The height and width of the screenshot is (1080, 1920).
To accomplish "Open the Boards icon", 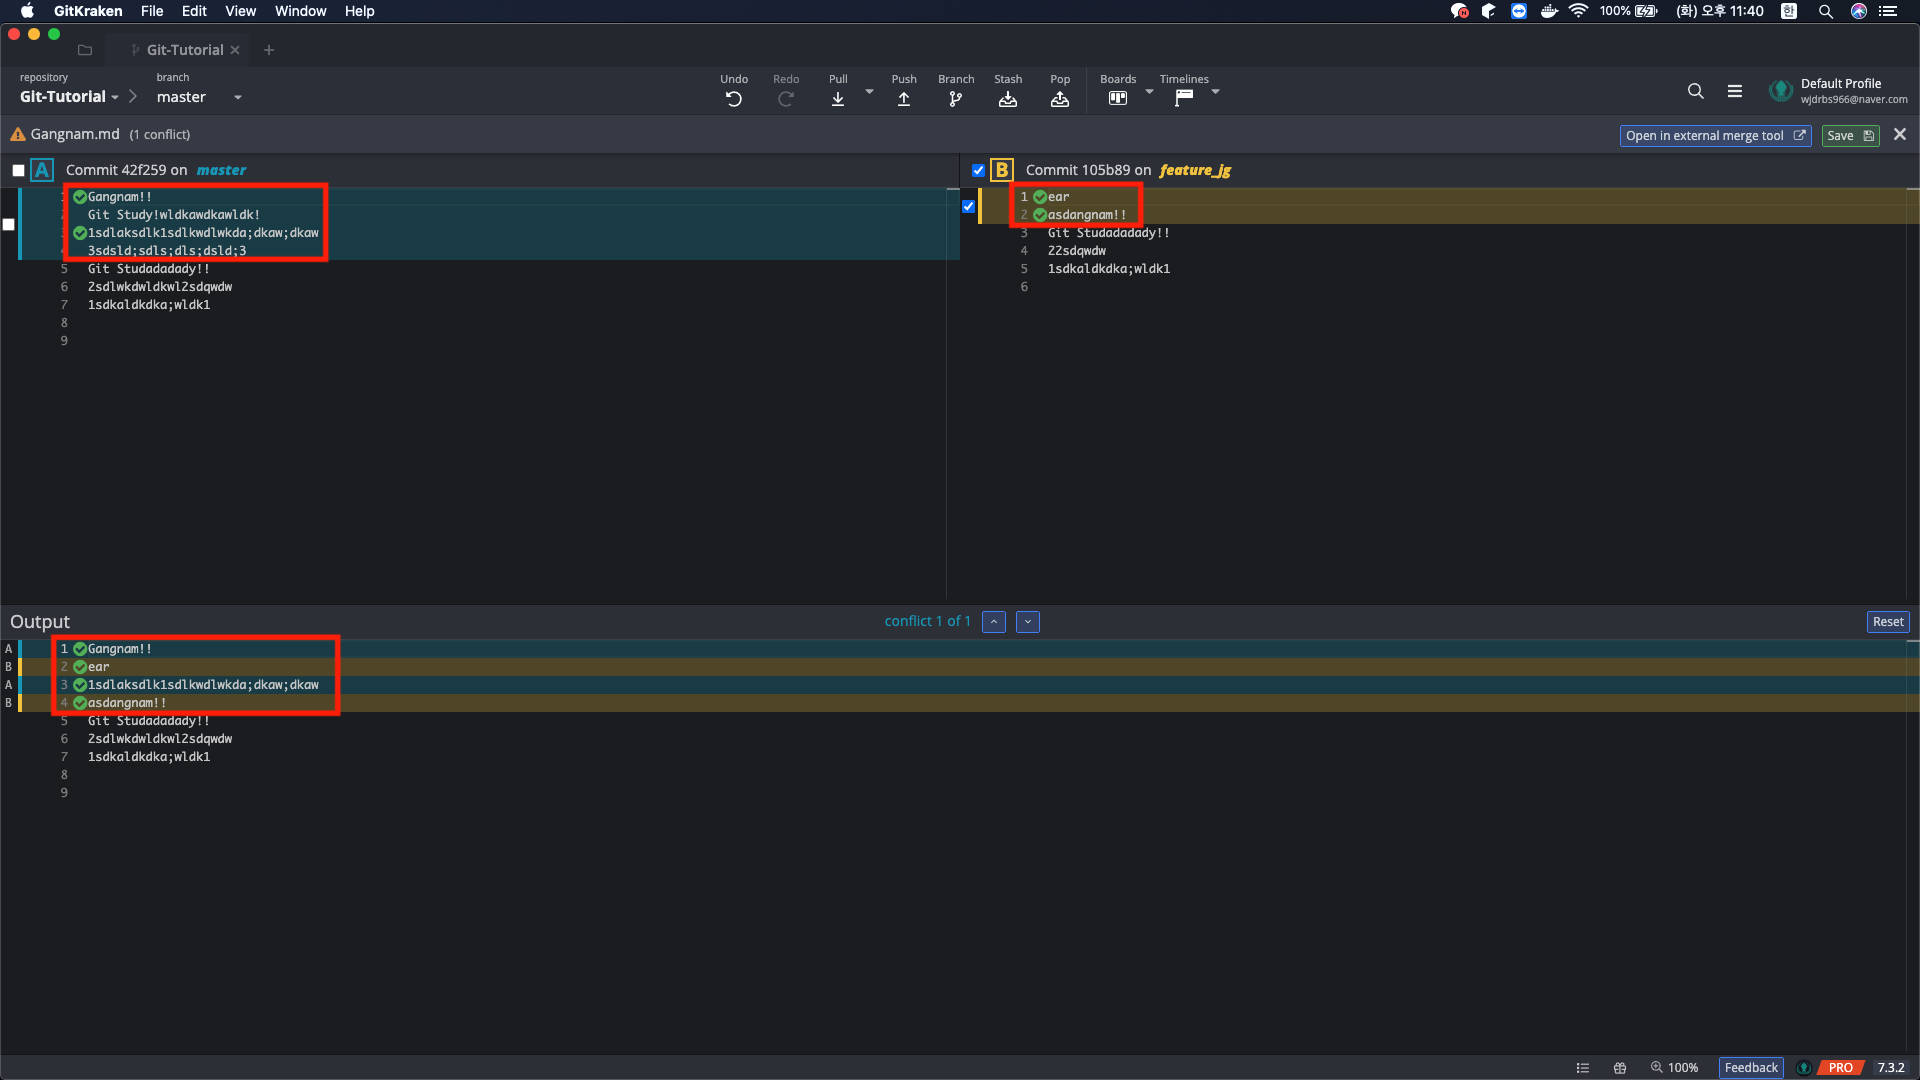I will click(1118, 99).
